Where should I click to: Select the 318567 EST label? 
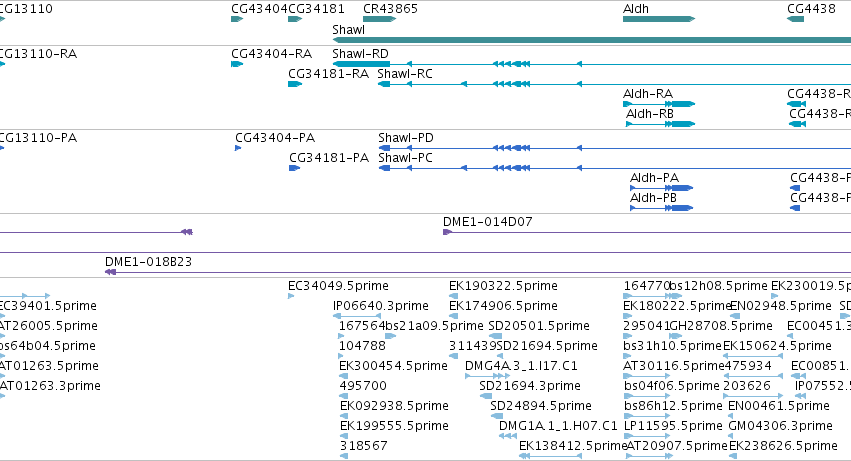pos(364,447)
